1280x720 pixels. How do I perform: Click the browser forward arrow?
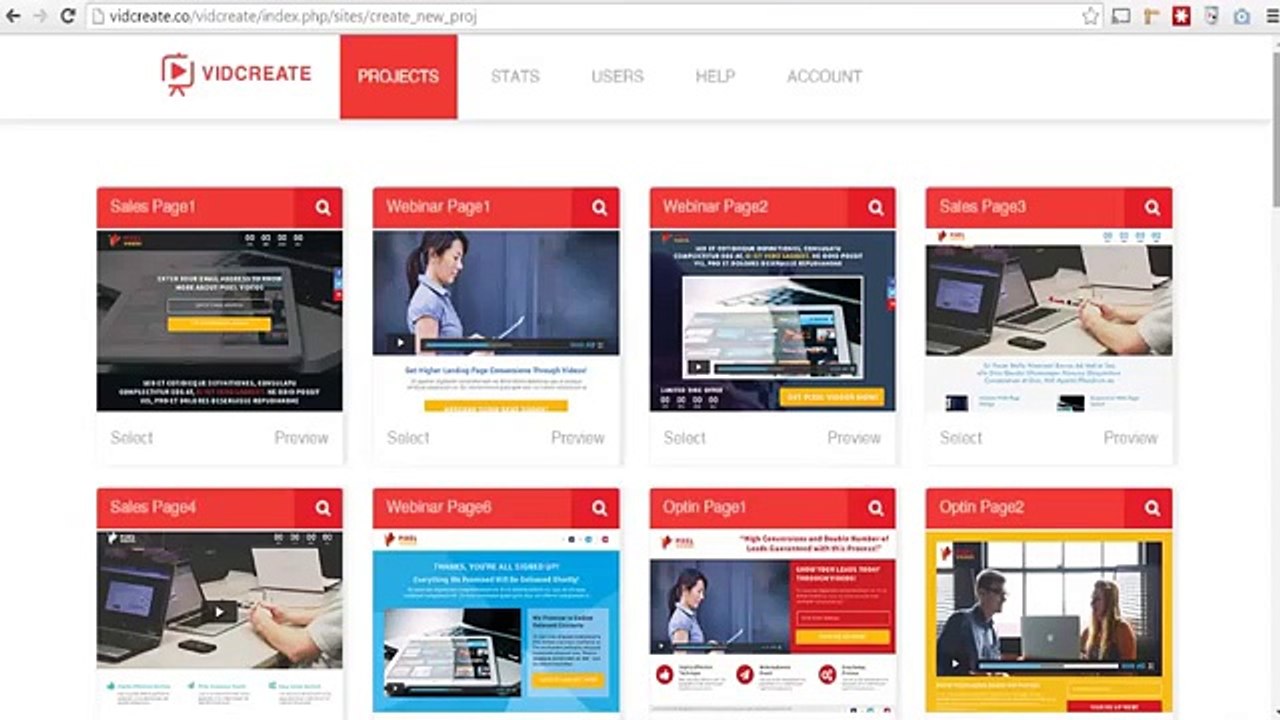click(x=40, y=16)
